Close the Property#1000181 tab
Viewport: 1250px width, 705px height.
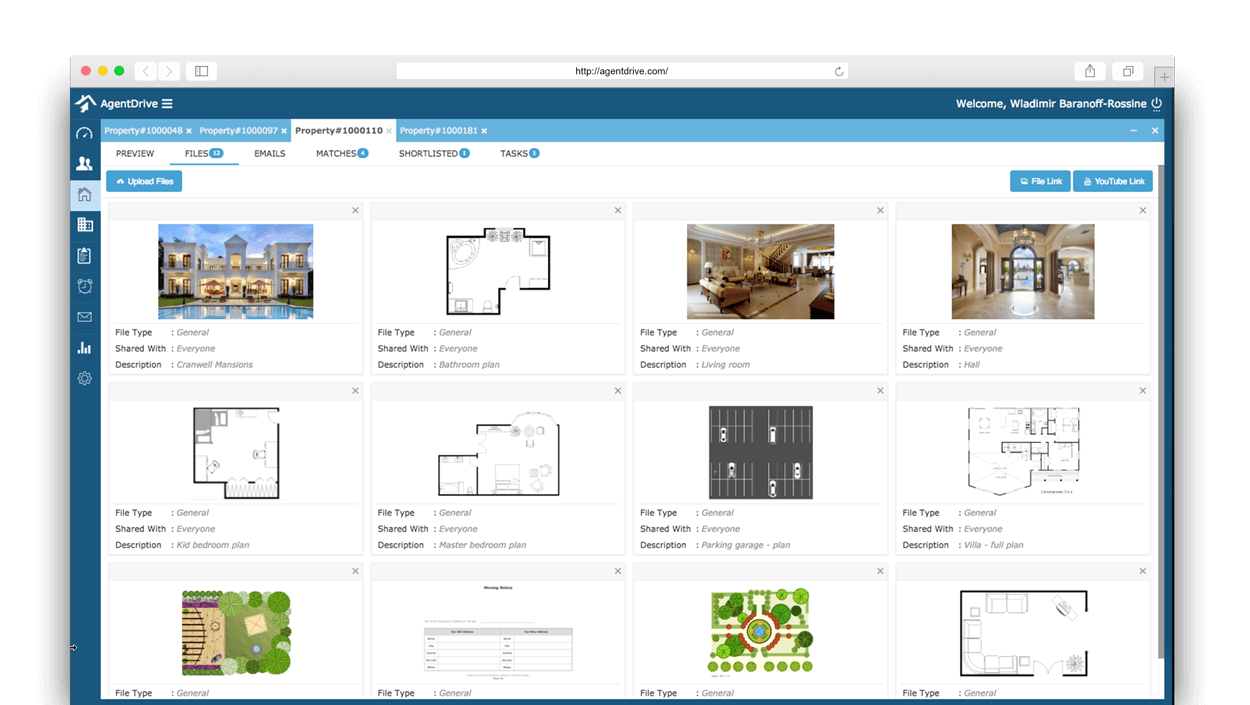coord(484,131)
